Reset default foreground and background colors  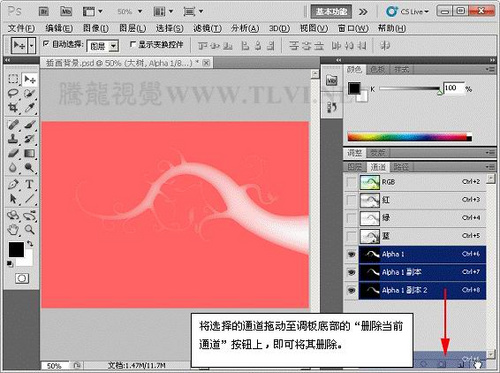pos(10,264)
